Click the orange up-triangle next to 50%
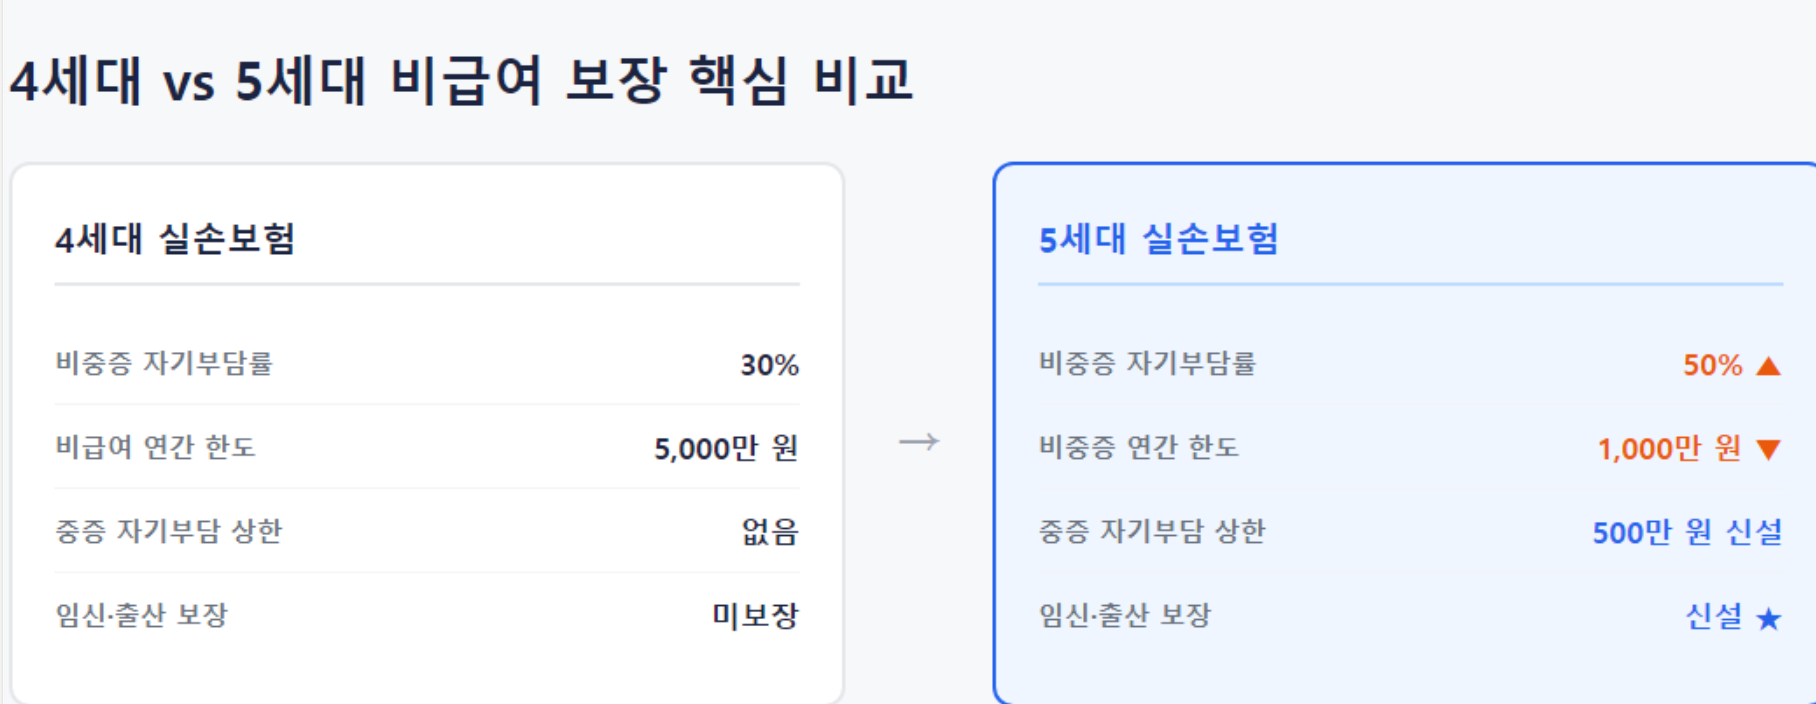1816x704 pixels. tap(1768, 365)
